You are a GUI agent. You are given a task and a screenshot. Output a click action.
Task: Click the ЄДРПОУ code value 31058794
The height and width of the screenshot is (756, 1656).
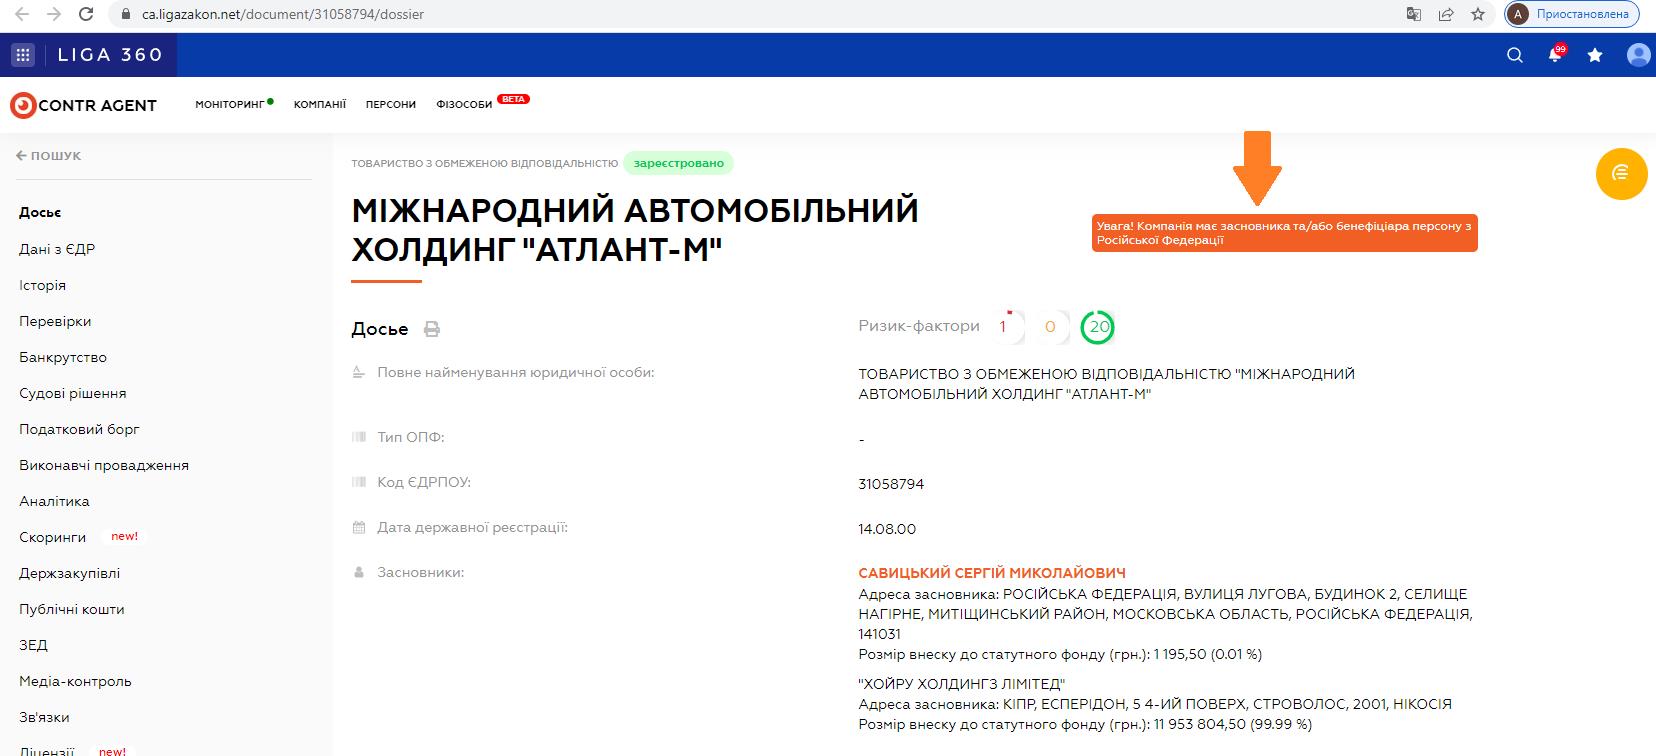pos(891,484)
